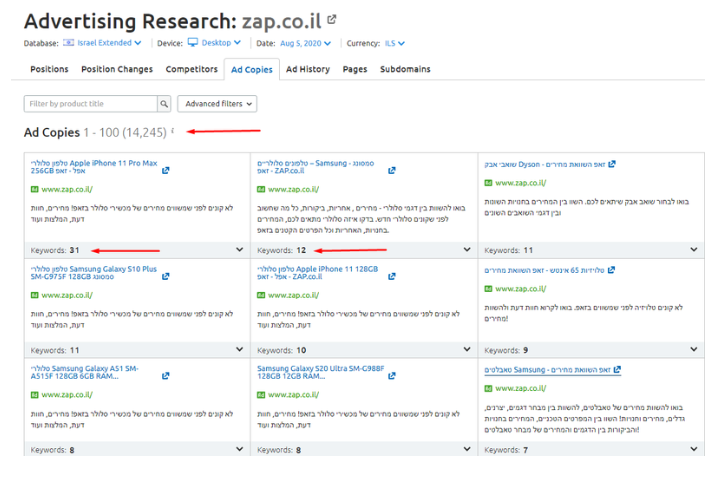Expand keywords chevron for the Dyson ad with 11 keywords

coord(694,250)
